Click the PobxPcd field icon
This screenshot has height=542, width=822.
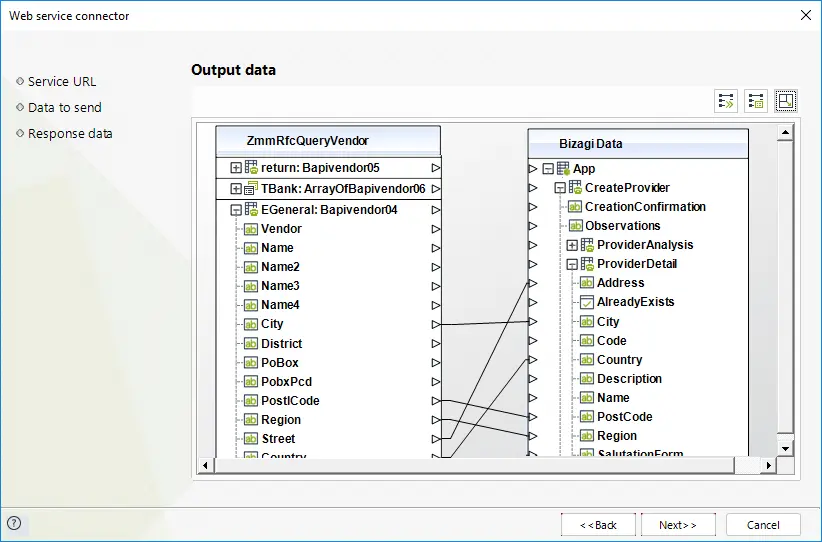click(251, 382)
